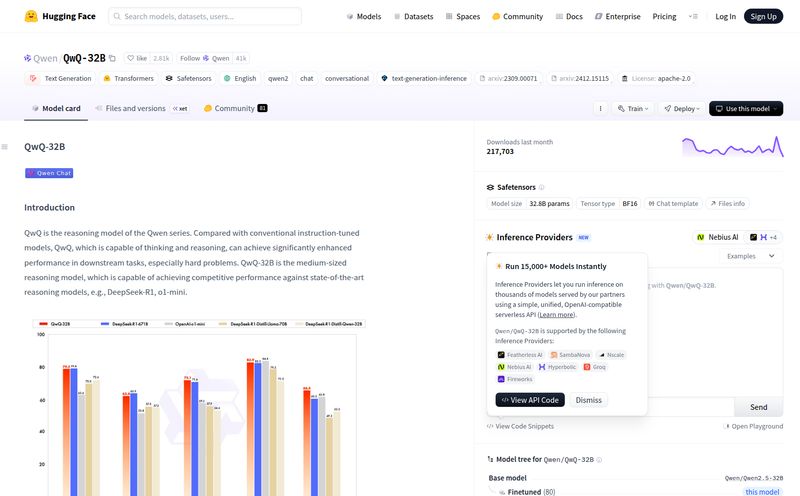The height and width of the screenshot is (496, 800).
Task: Select the Nebius AI provider
Action: point(718,237)
